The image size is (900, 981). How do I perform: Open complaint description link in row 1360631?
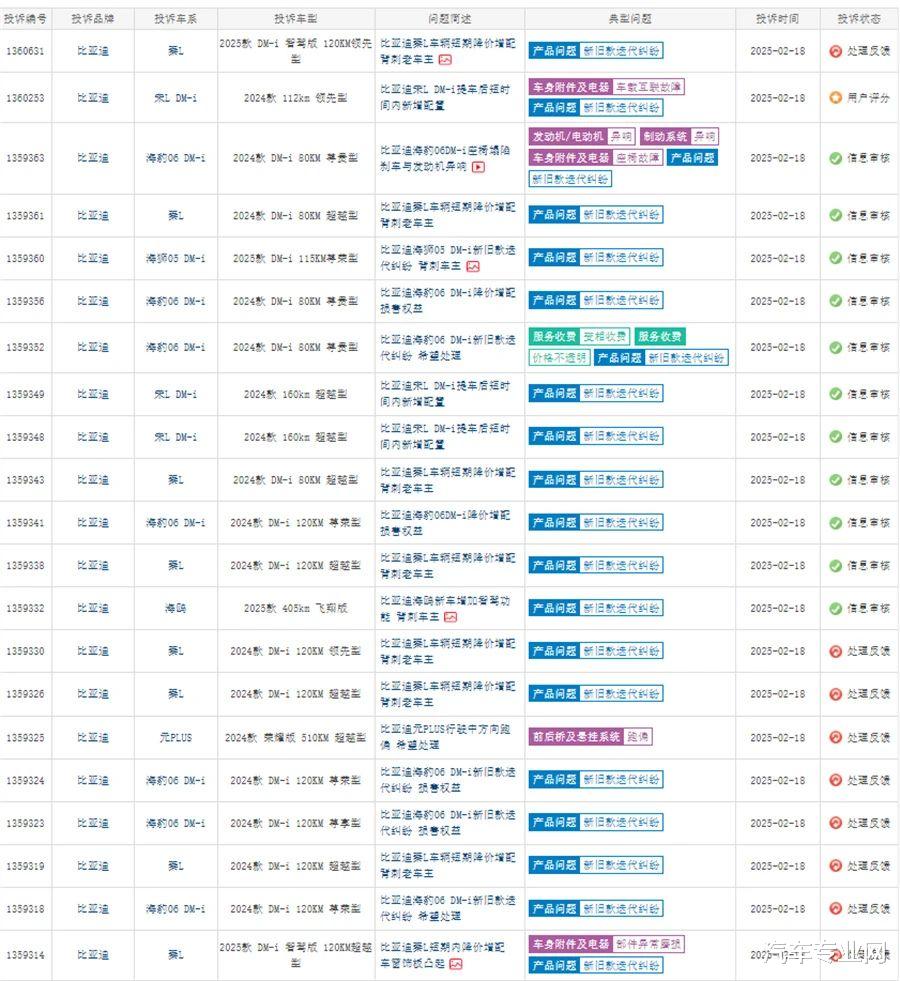click(x=448, y=51)
